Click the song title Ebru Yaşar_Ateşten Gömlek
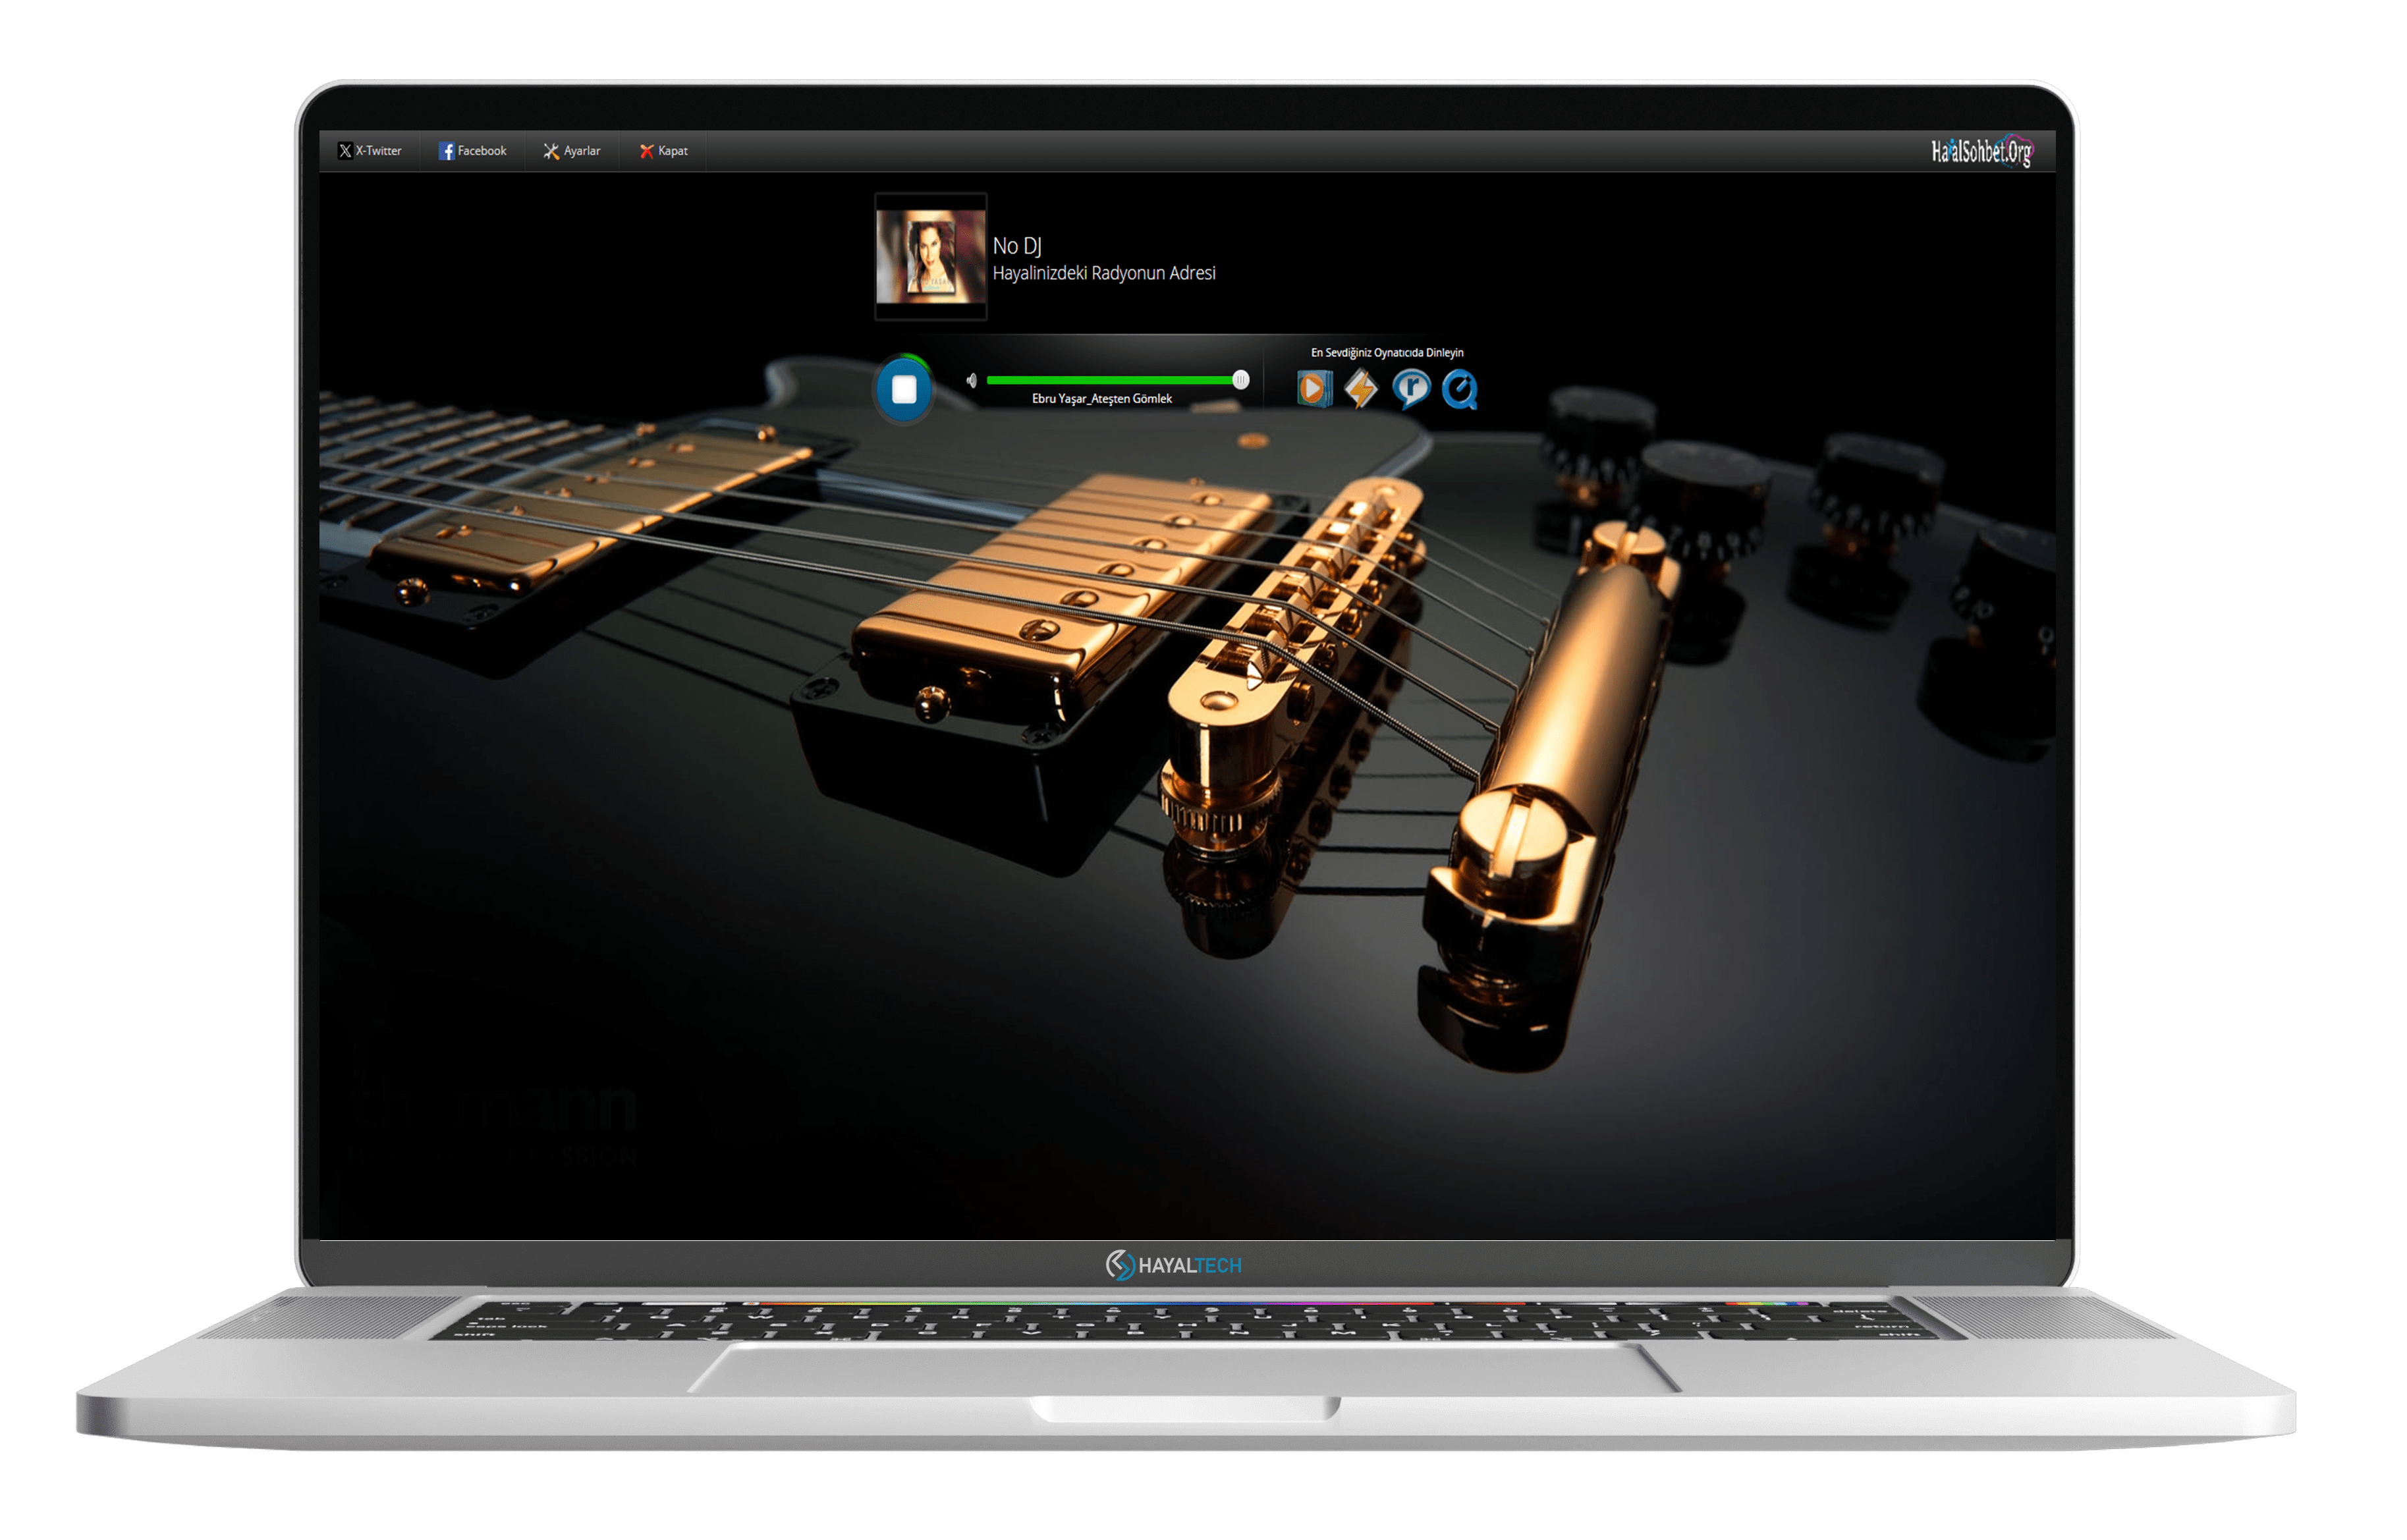 1101,399
